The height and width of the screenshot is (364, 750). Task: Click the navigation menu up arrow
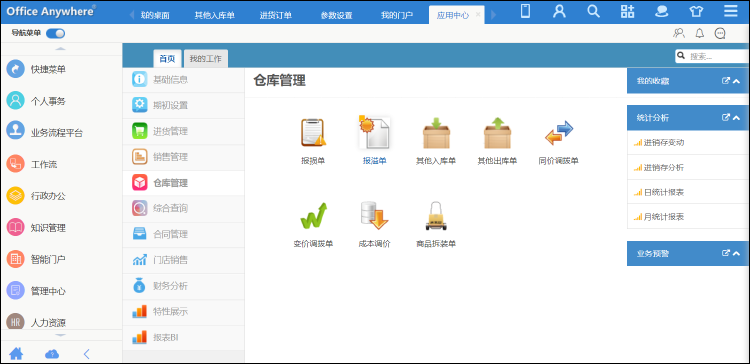pyautogui.click(x=61, y=49)
